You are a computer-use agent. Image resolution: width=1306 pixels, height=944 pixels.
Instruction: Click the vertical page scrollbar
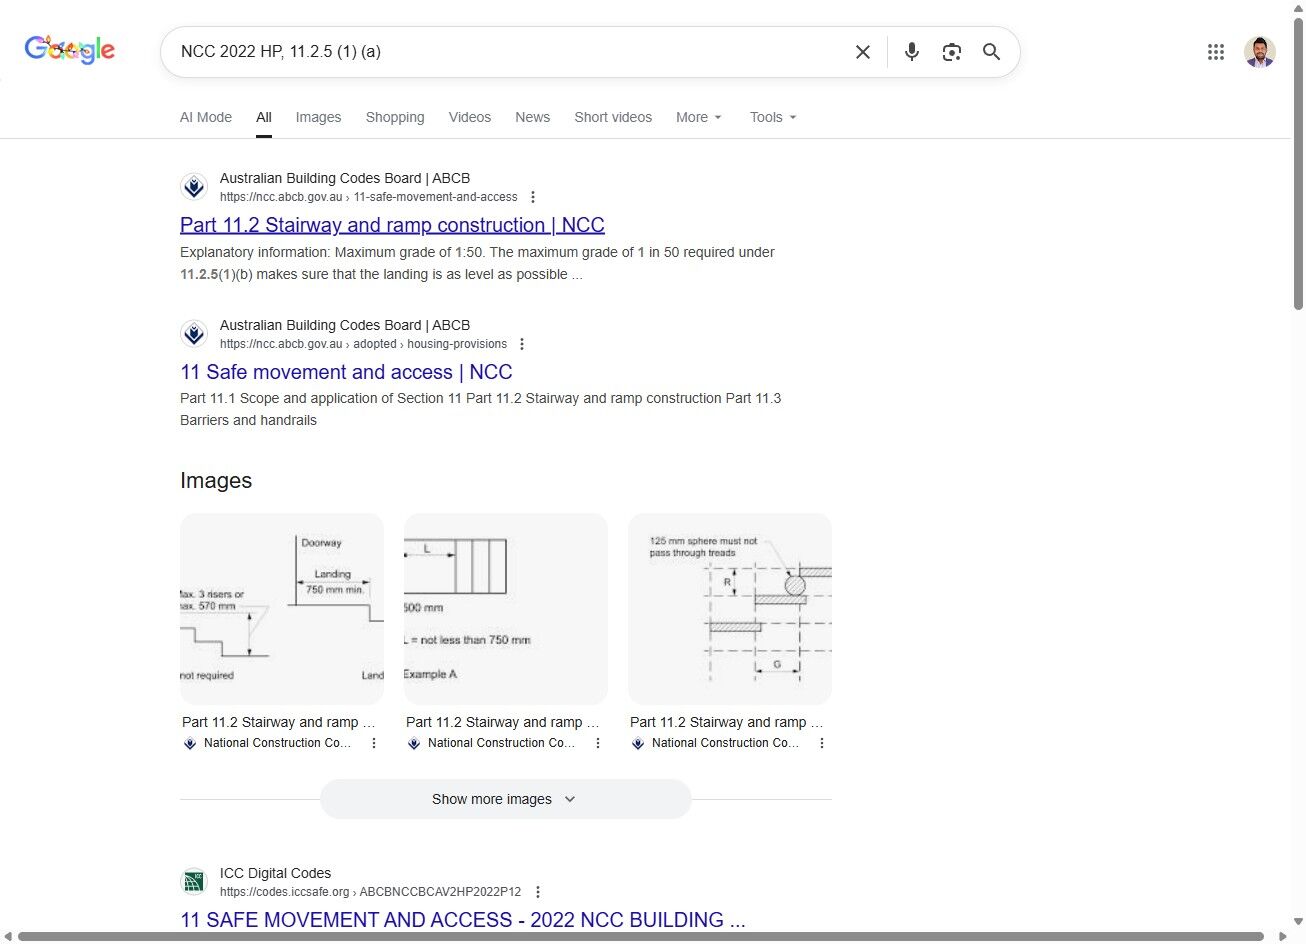pyautogui.click(x=1298, y=164)
